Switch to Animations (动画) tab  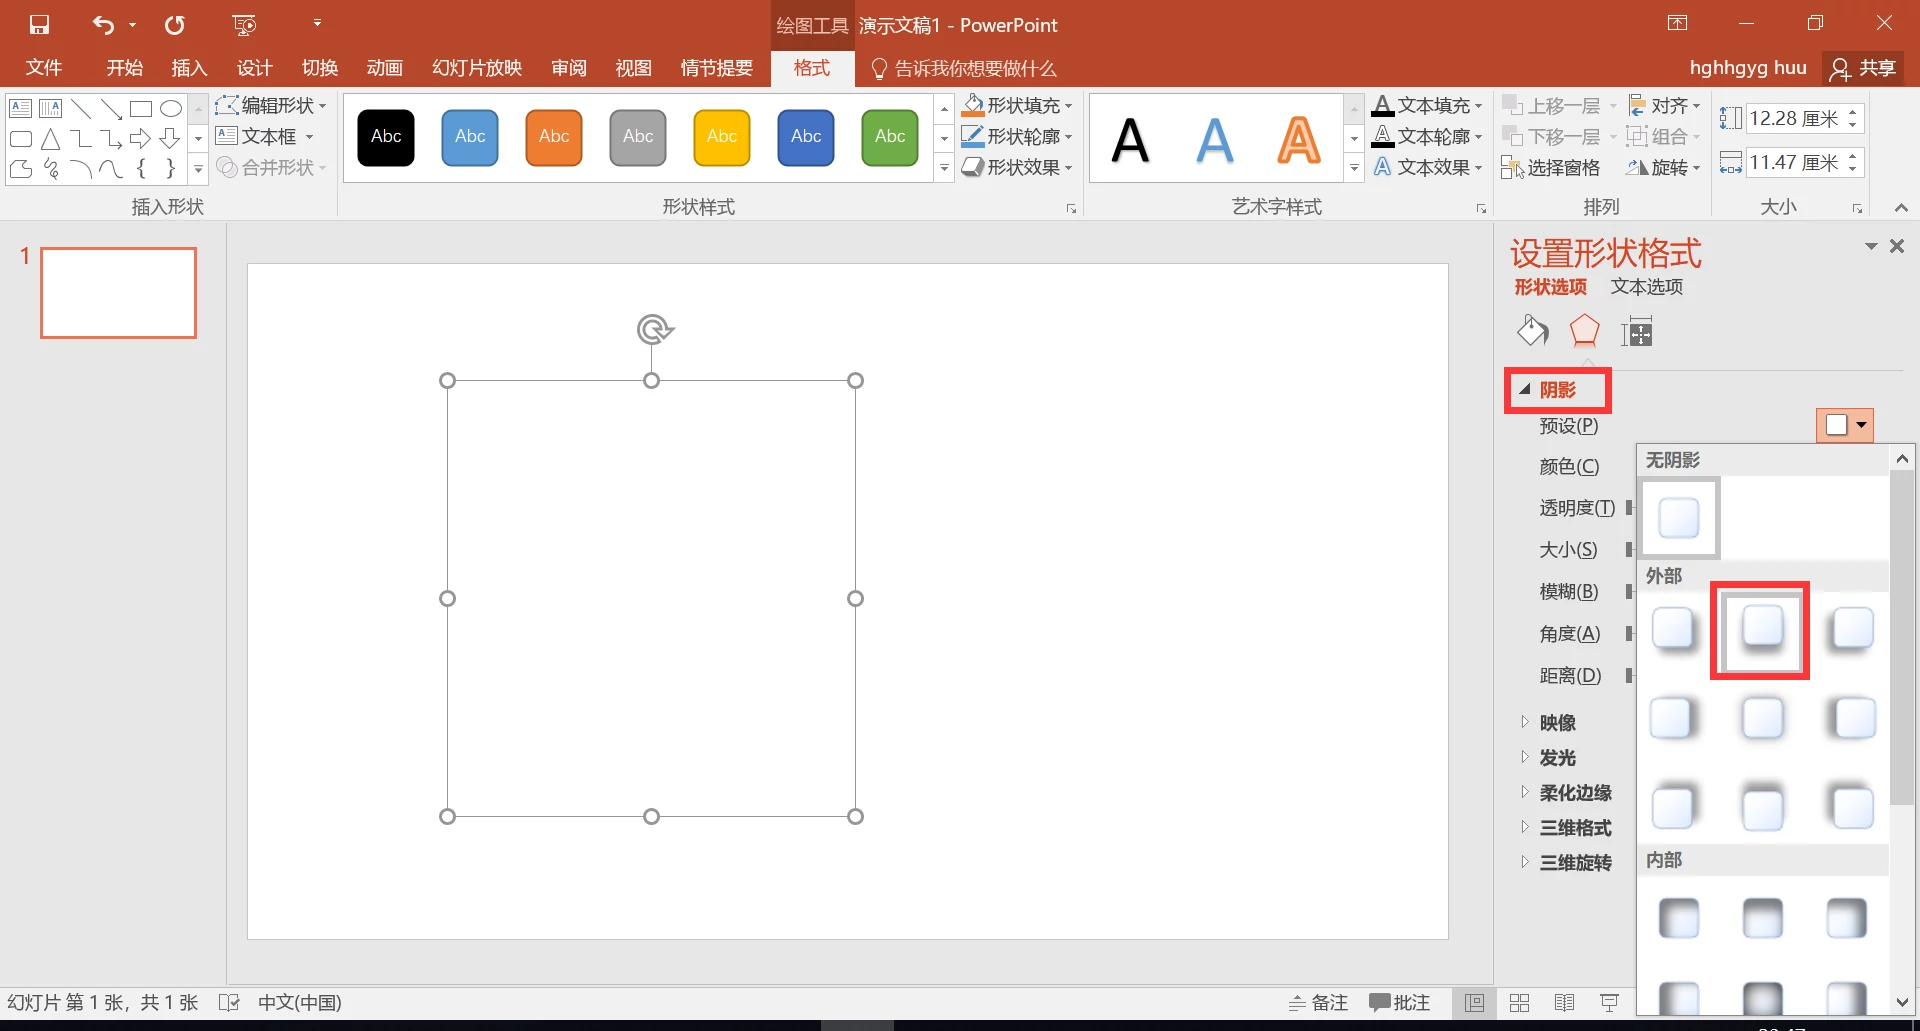pyautogui.click(x=384, y=68)
